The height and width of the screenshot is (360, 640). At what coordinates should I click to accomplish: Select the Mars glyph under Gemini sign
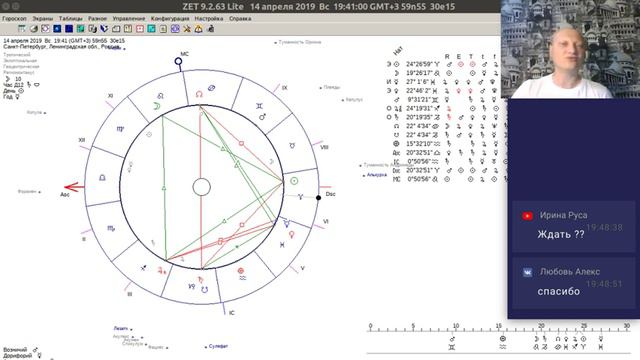(262, 117)
